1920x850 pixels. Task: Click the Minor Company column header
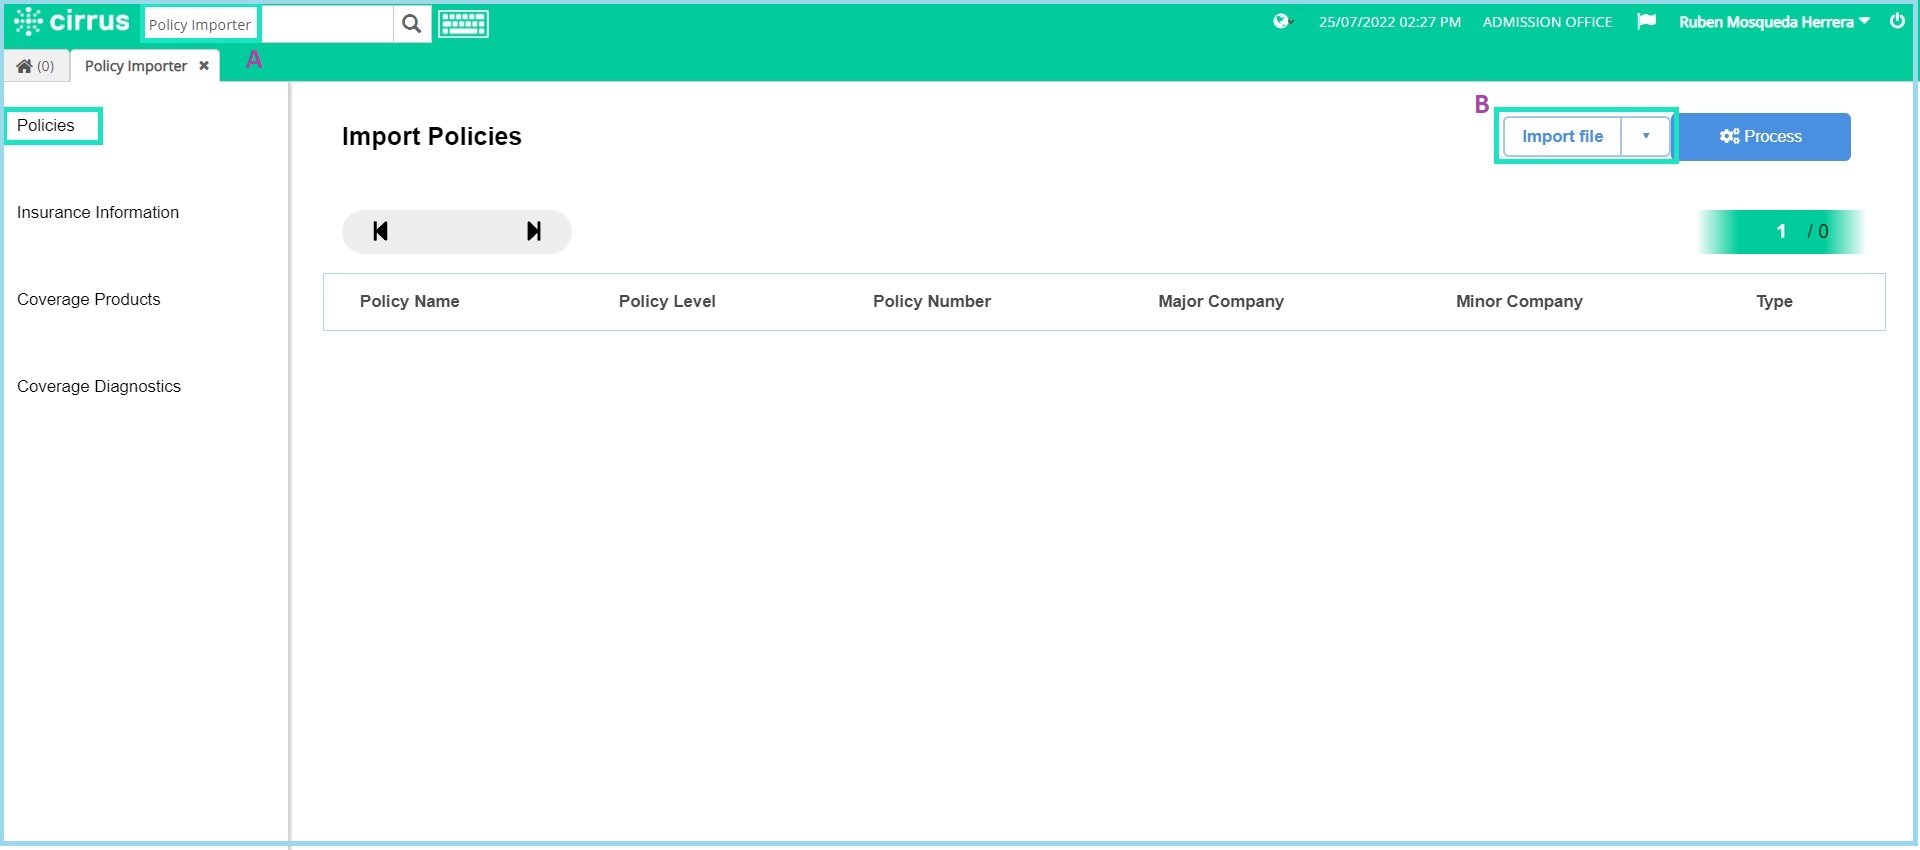1519,301
